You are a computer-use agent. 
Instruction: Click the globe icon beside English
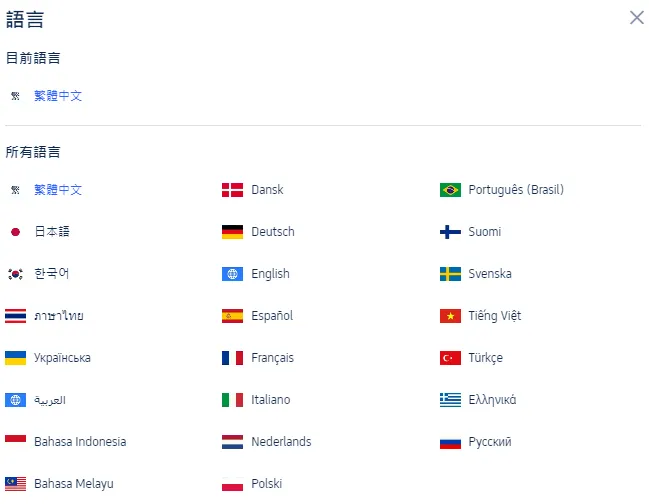(x=232, y=274)
